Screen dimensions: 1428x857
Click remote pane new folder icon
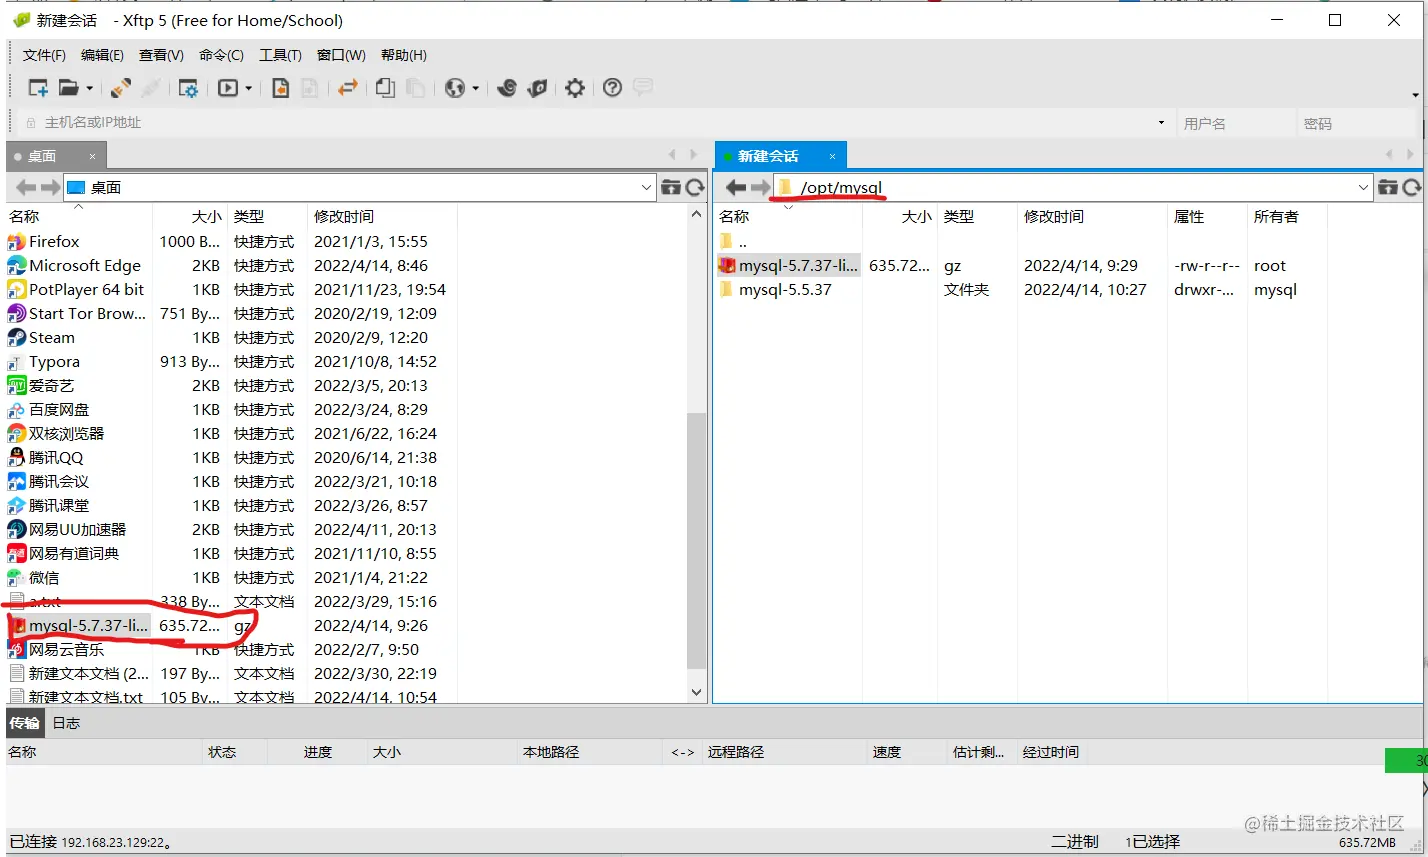pyautogui.click(x=1388, y=187)
